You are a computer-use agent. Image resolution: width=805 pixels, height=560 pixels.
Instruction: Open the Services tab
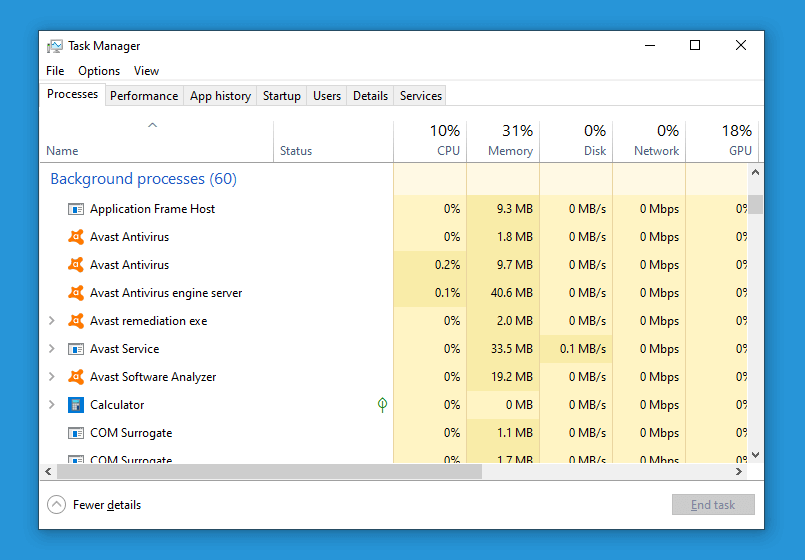pos(420,96)
